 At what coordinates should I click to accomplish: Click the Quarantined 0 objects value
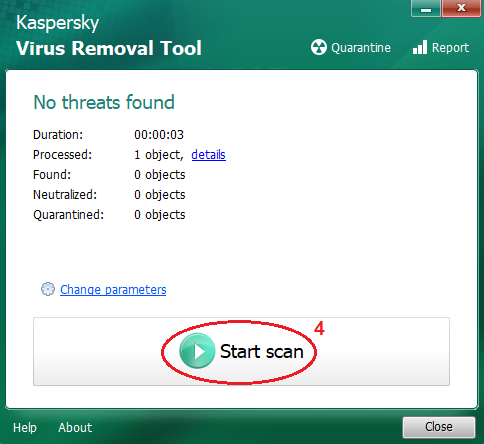160,215
